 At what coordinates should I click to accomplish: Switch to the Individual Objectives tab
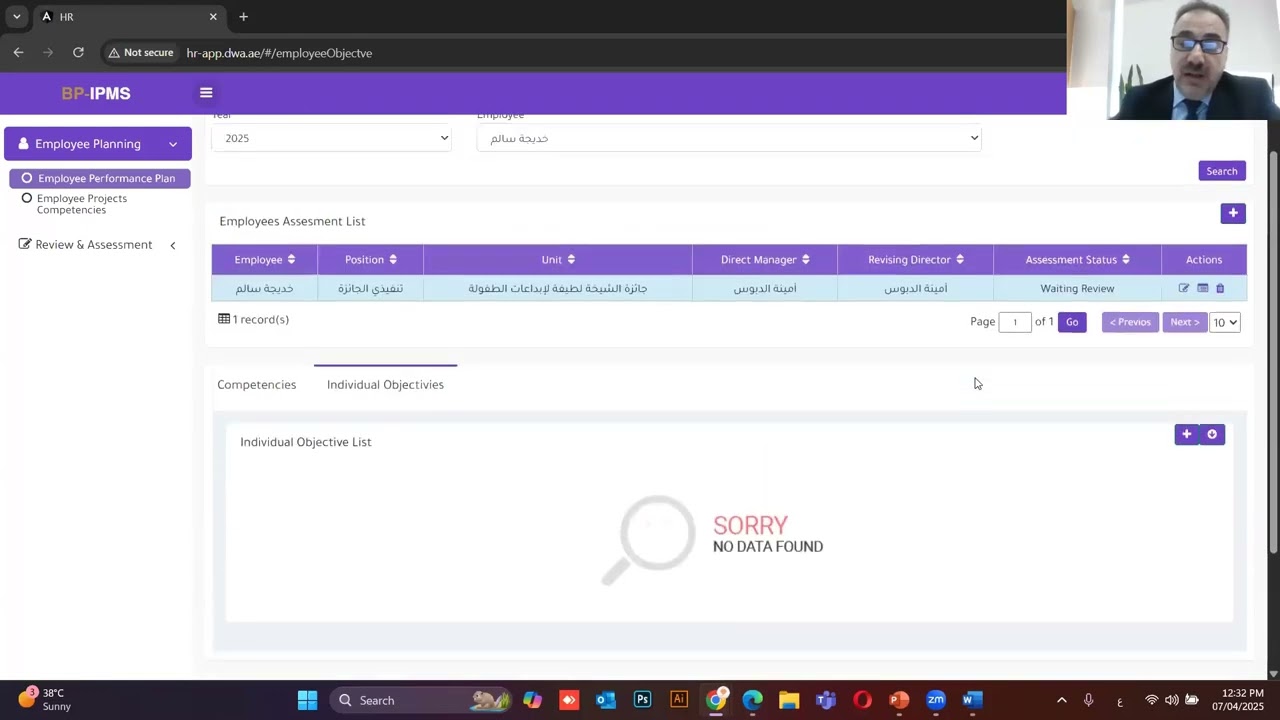point(385,385)
